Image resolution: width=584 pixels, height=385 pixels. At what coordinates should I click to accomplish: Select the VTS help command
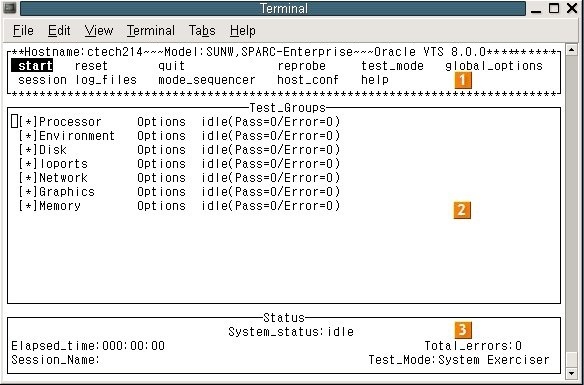coord(375,80)
